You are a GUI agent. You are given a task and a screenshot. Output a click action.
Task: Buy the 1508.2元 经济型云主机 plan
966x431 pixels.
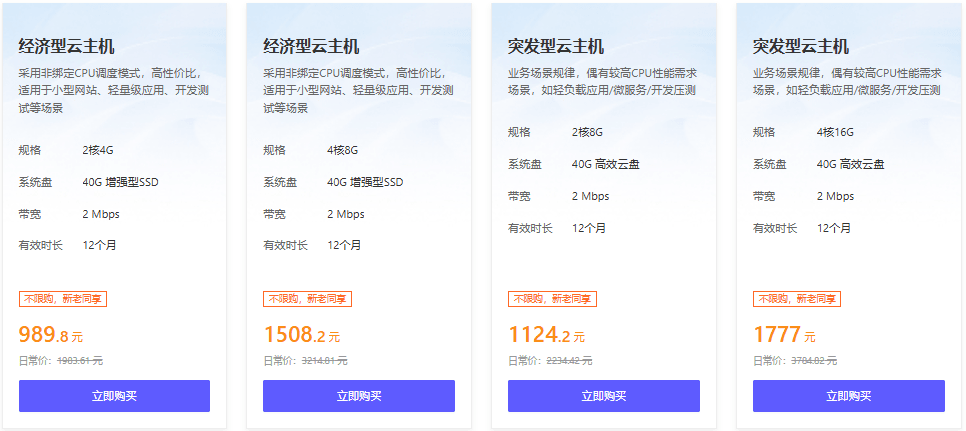coord(359,396)
